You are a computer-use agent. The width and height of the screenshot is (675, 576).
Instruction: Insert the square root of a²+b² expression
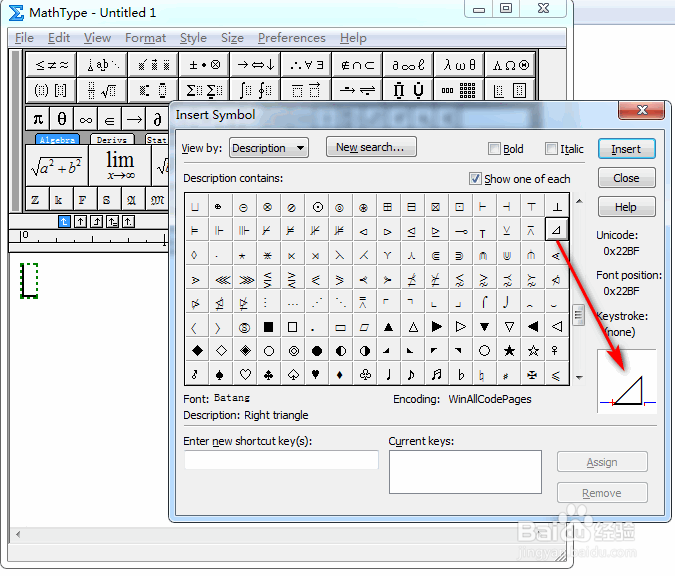[x=57, y=165]
